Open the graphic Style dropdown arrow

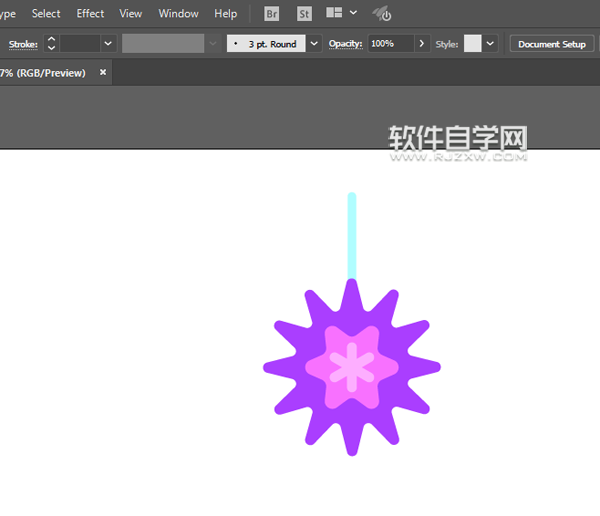[x=490, y=44]
